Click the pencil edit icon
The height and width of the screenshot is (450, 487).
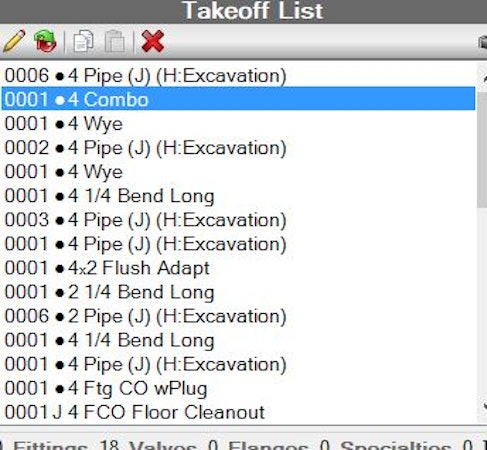14,41
